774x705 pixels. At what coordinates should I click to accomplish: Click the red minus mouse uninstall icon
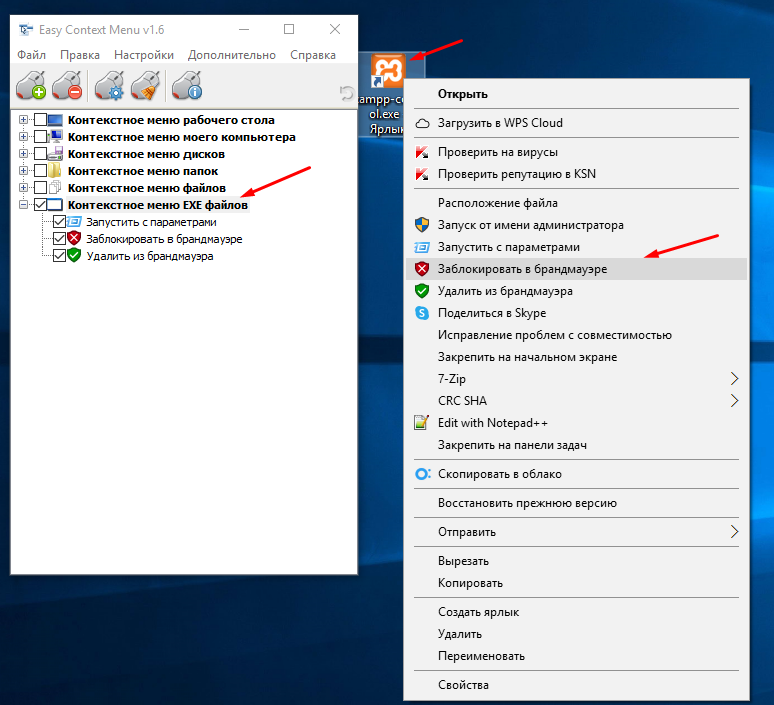tap(67, 85)
